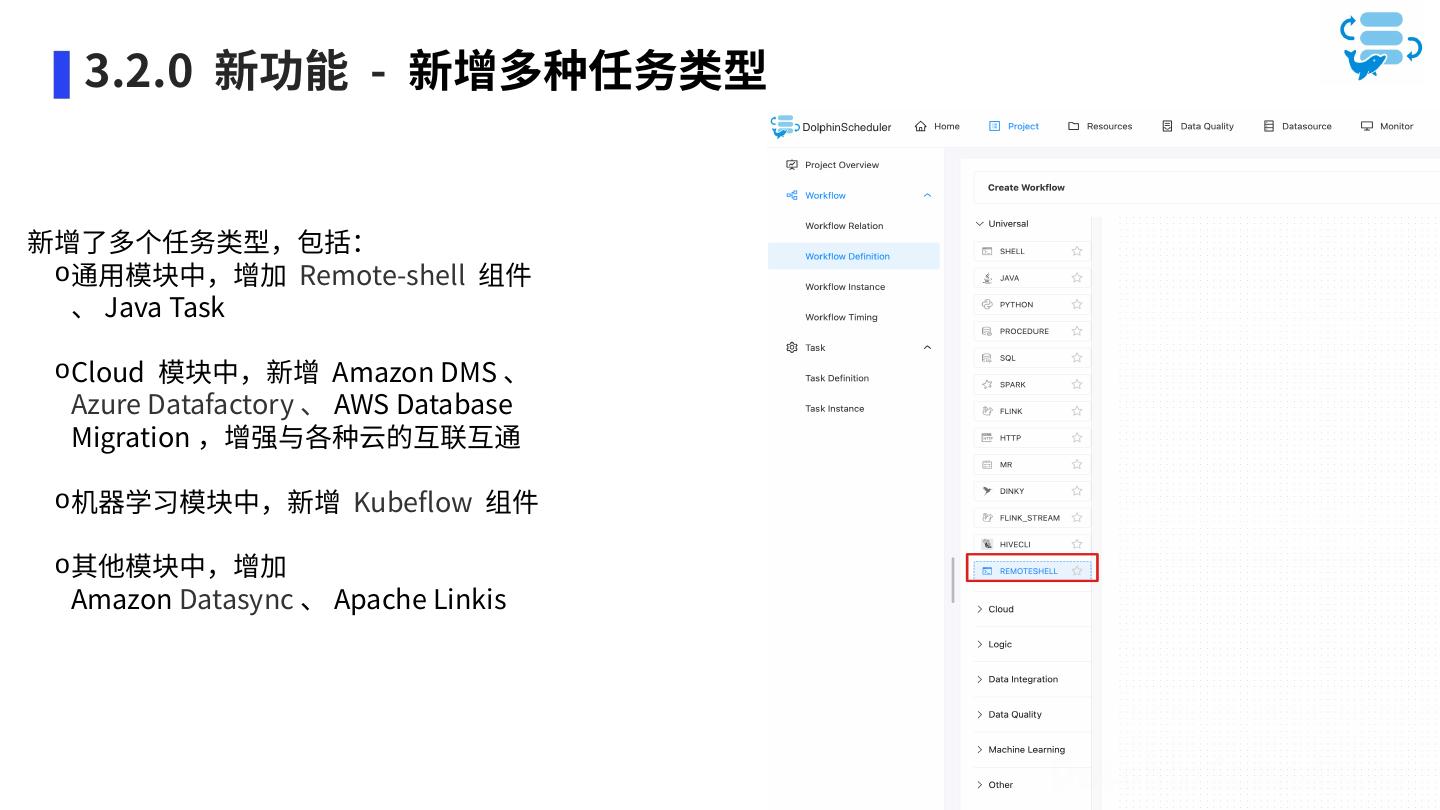
Task: Favorite the MR task with its star
Action: pos(1077,465)
